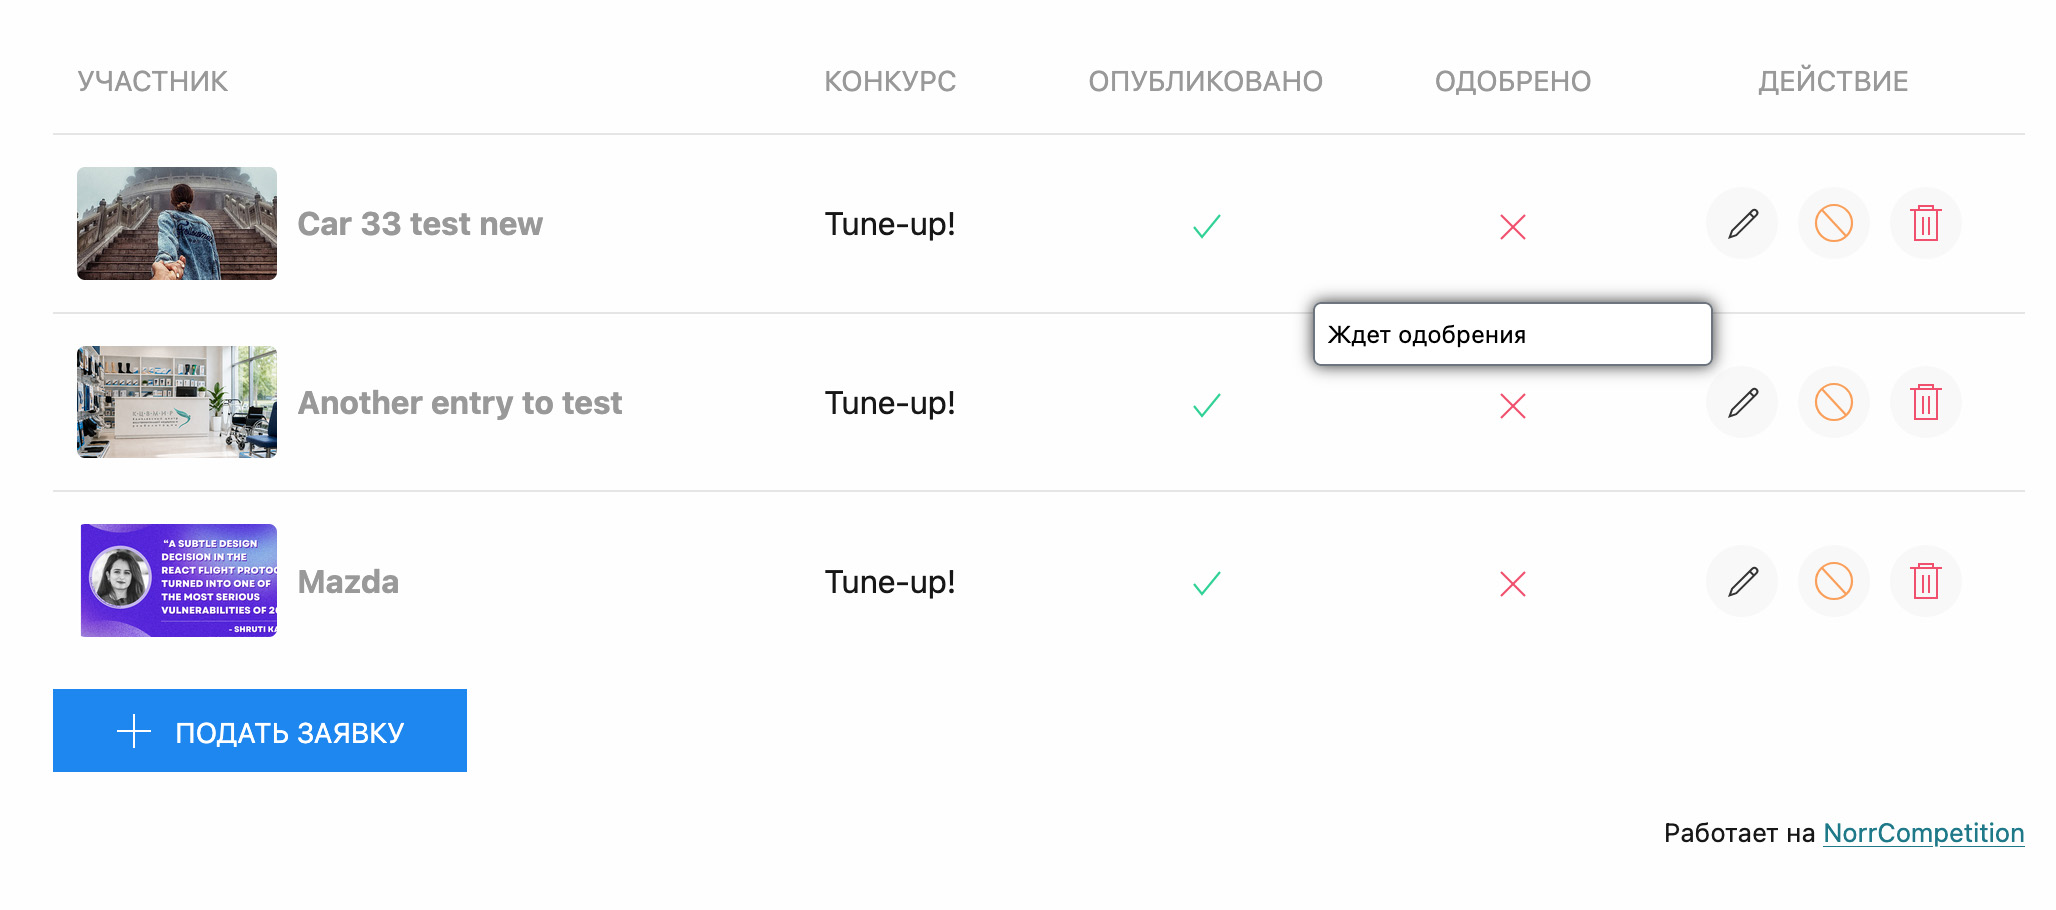
Task: Edit the Mazda entry with pencil icon
Action: point(1742,581)
